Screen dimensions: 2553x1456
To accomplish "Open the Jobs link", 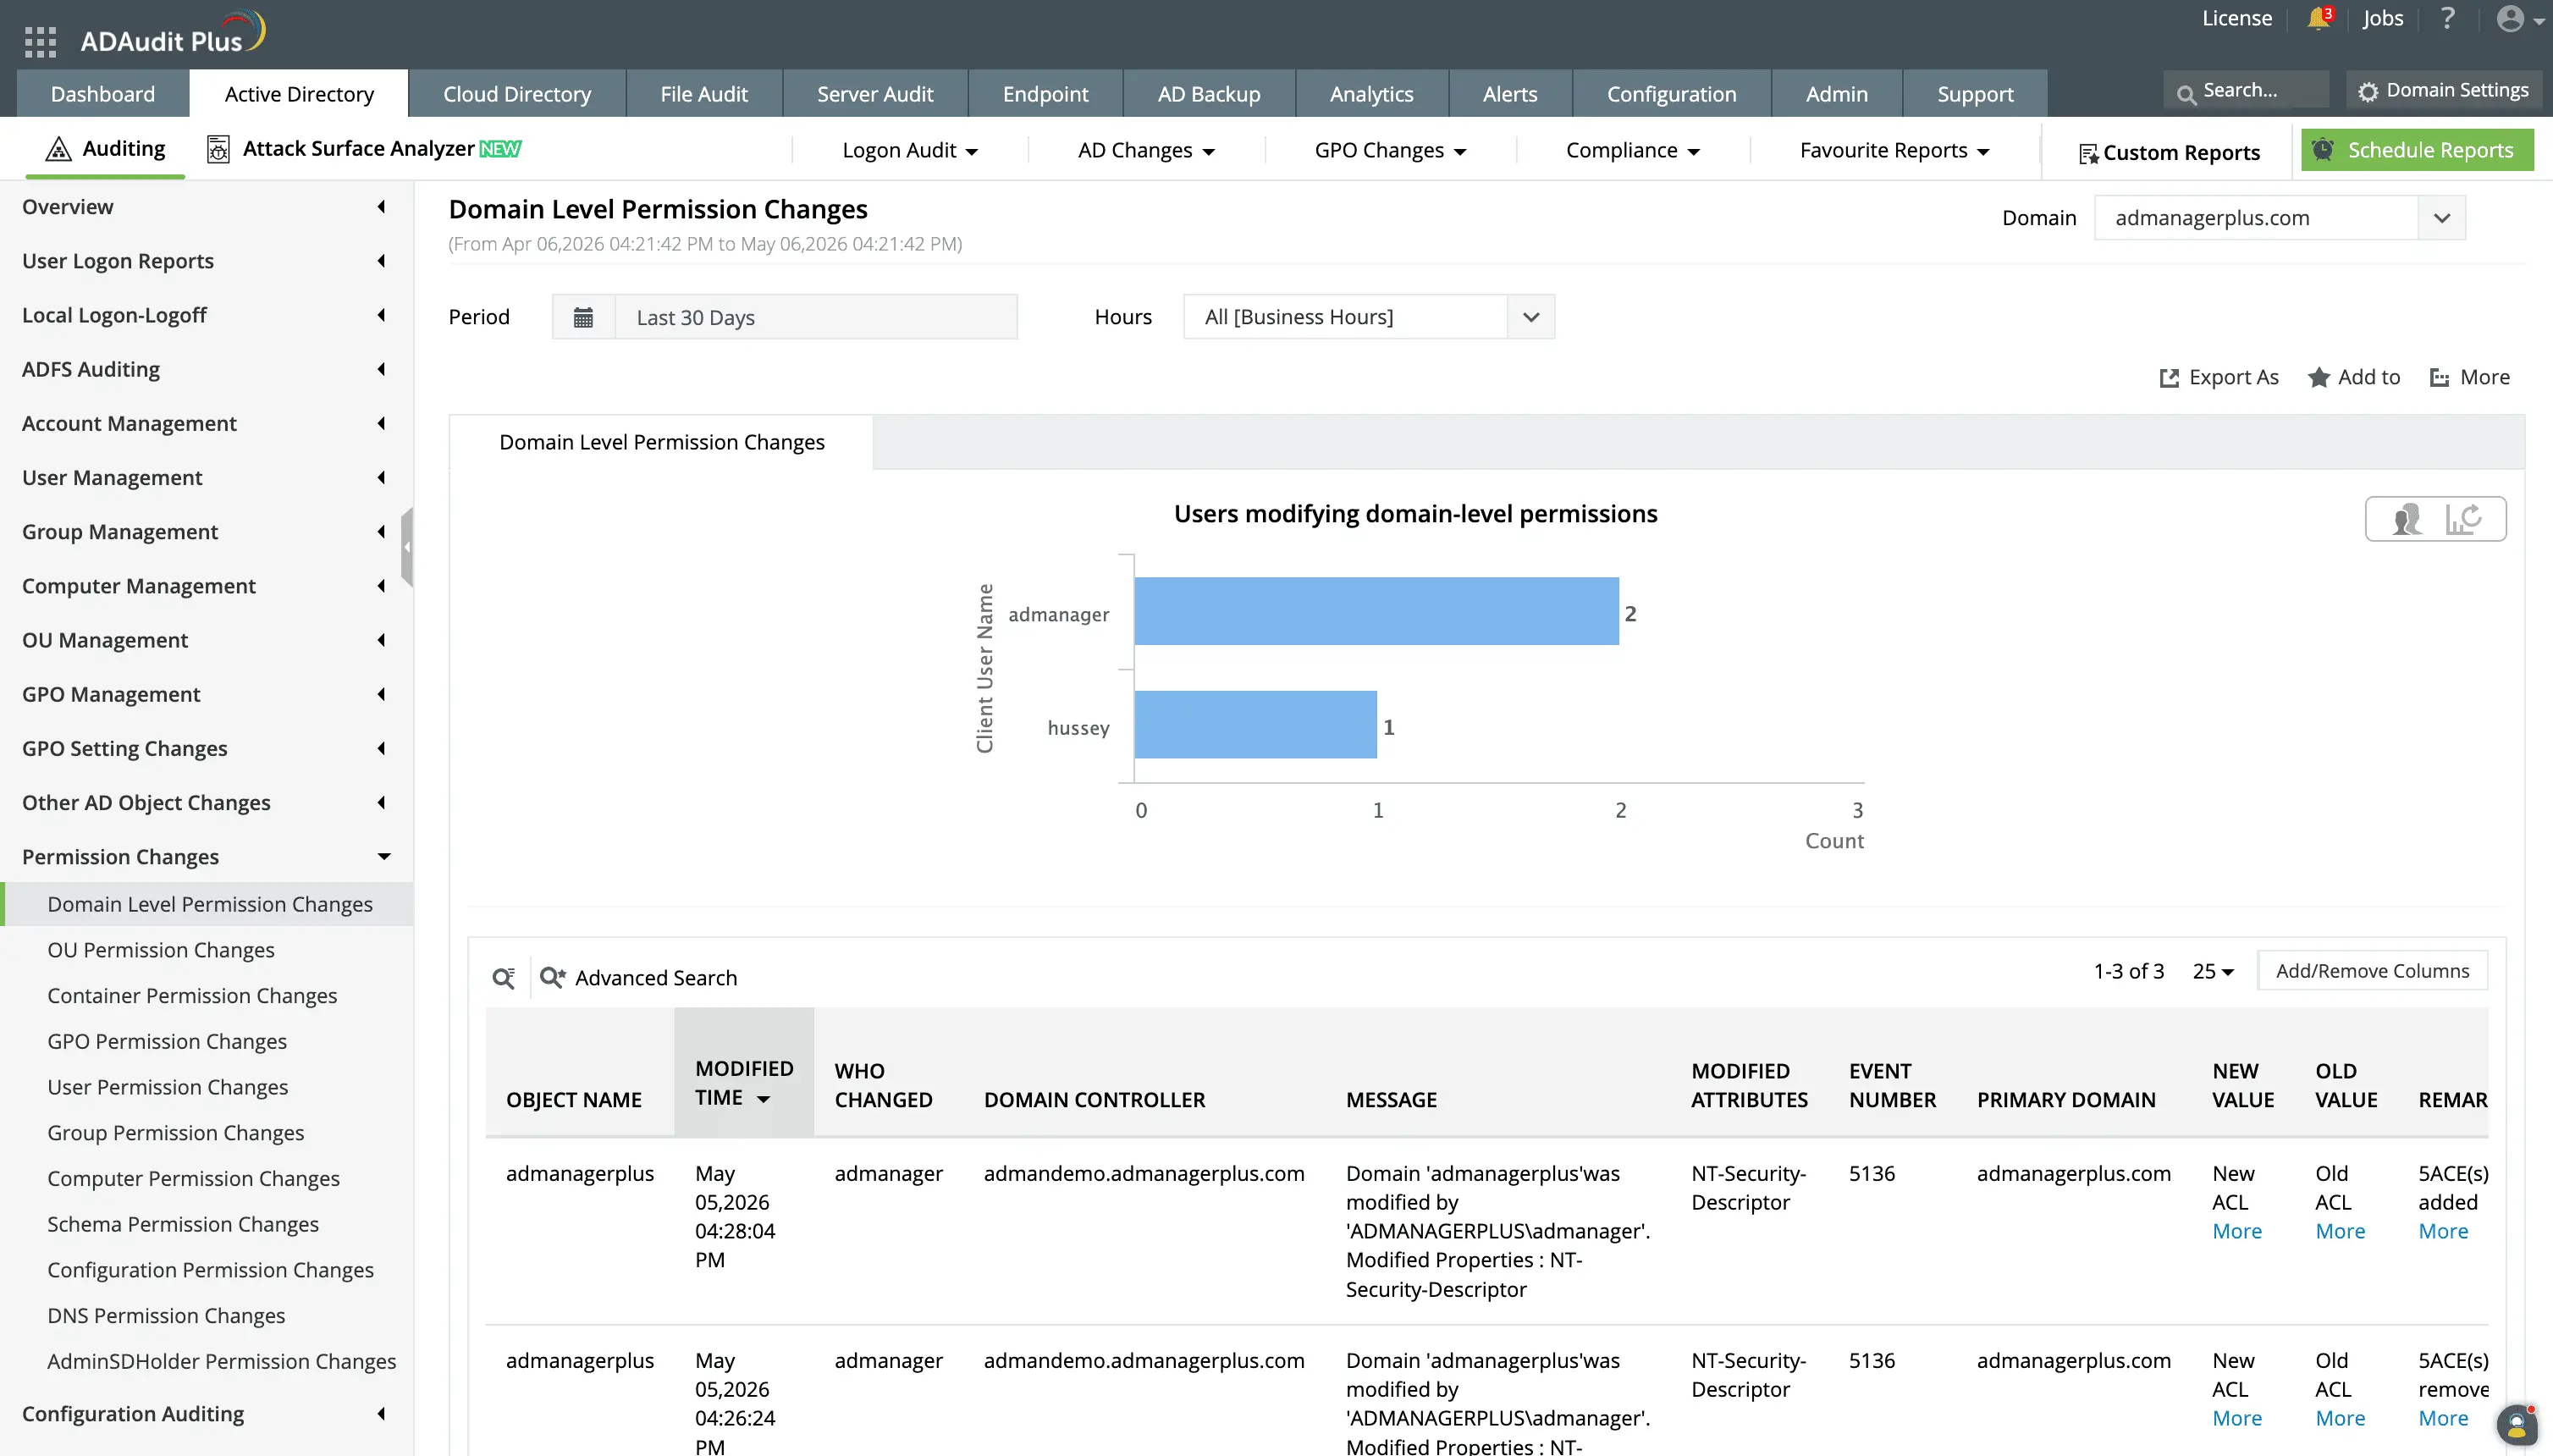I will (2383, 18).
